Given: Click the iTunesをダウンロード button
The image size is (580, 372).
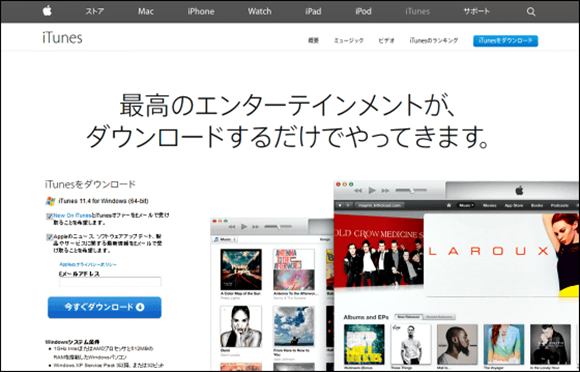Looking at the screenshot, I should coord(505,41).
